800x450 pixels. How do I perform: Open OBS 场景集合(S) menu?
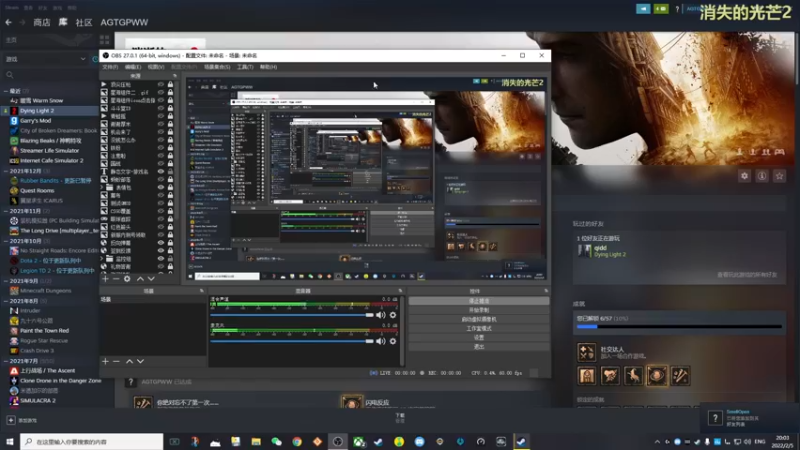pos(217,67)
